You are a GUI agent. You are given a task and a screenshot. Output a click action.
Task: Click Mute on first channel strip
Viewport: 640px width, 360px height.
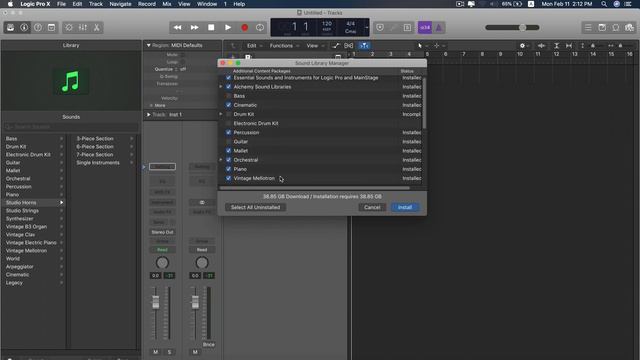coord(156,352)
